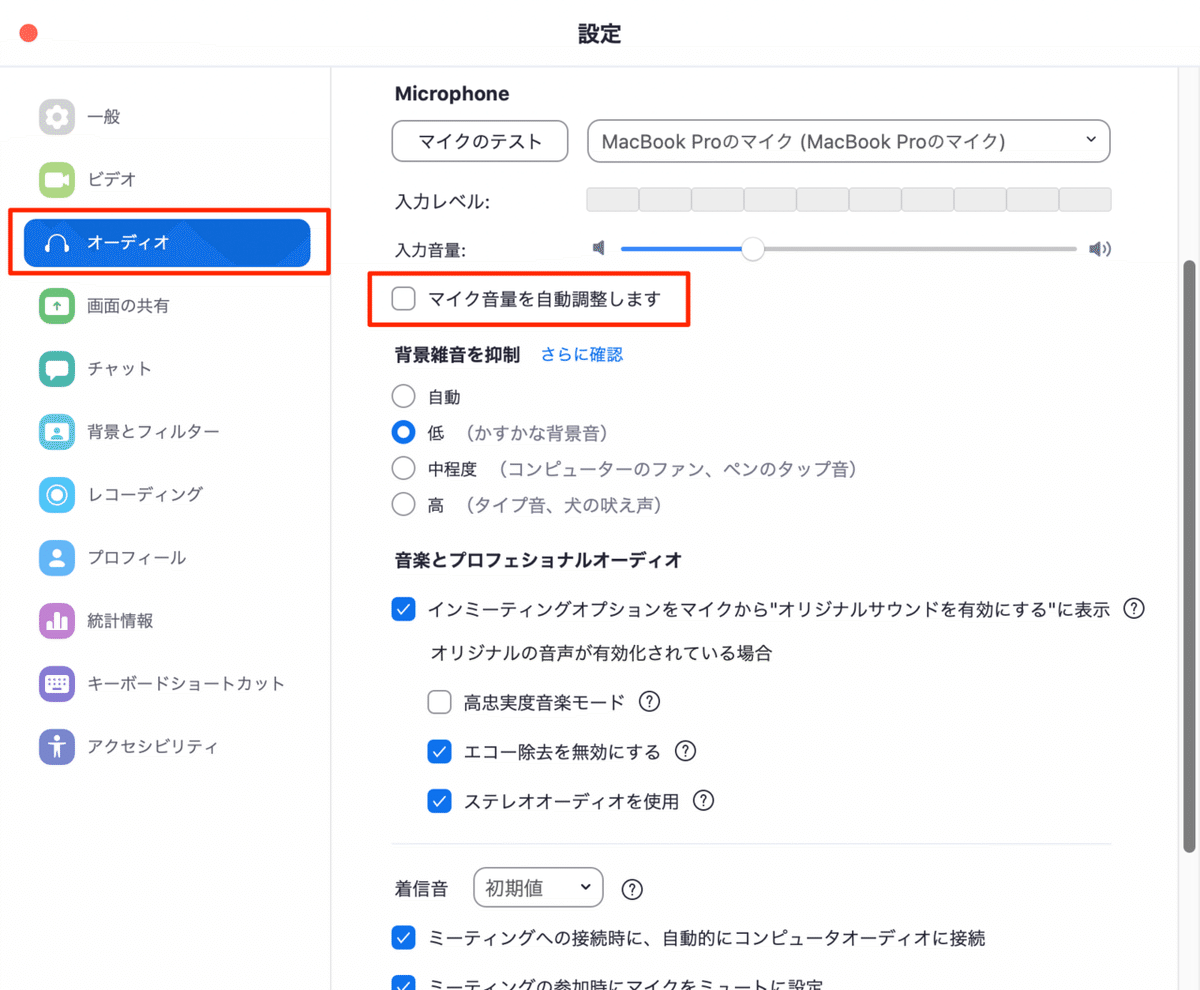This screenshot has height=990, width=1200.
Task: Click help icon next to 高忠実度音楽モード
Action: pos(649,702)
